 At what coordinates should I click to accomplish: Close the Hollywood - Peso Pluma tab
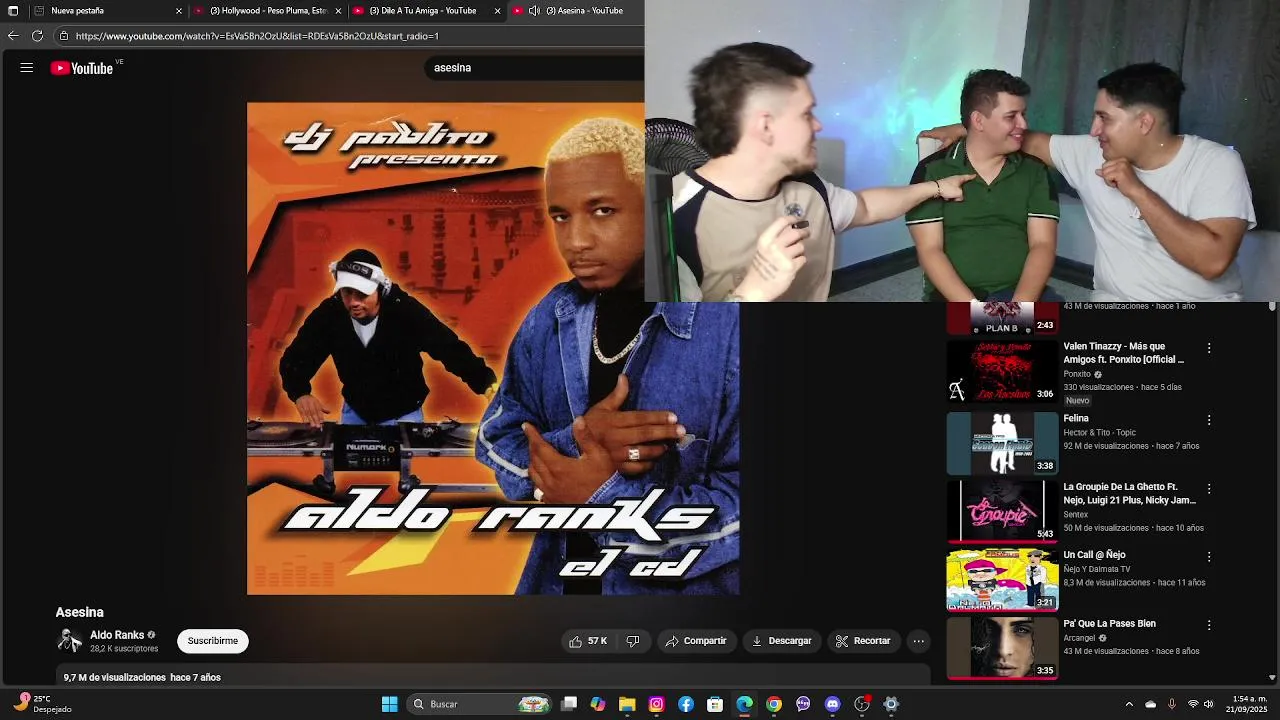(x=338, y=11)
